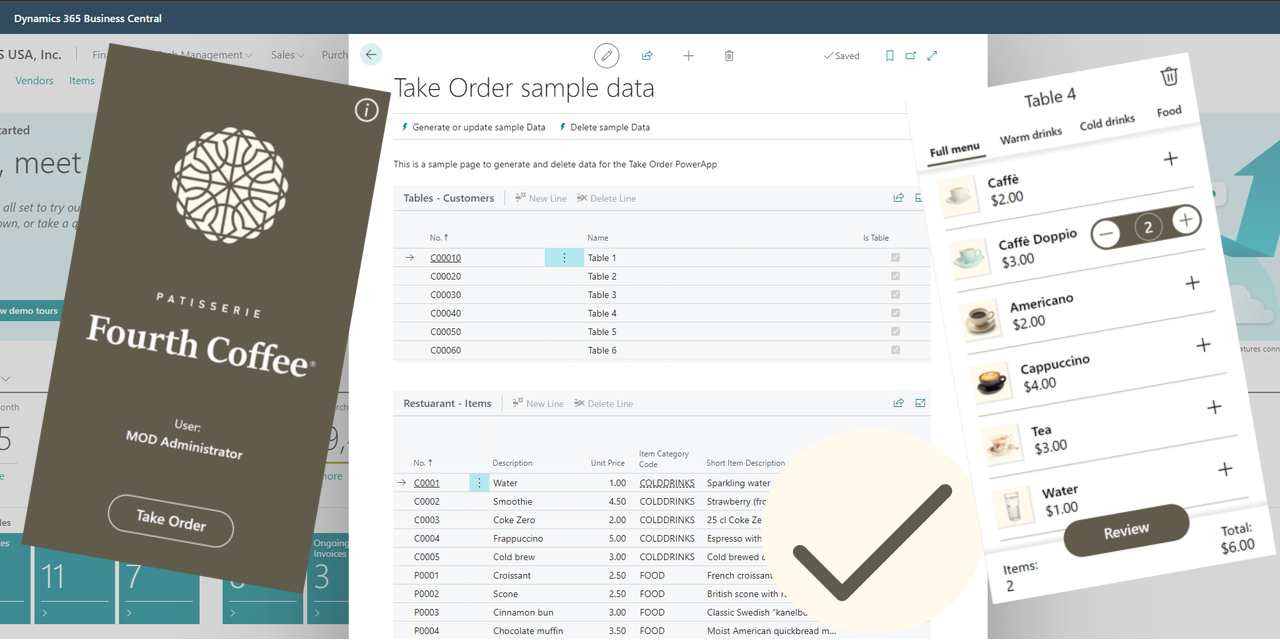The height and width of the screenshot is (640, 1280).
Task: Click the trash delete icon in the page header
Action: point(729,56)
